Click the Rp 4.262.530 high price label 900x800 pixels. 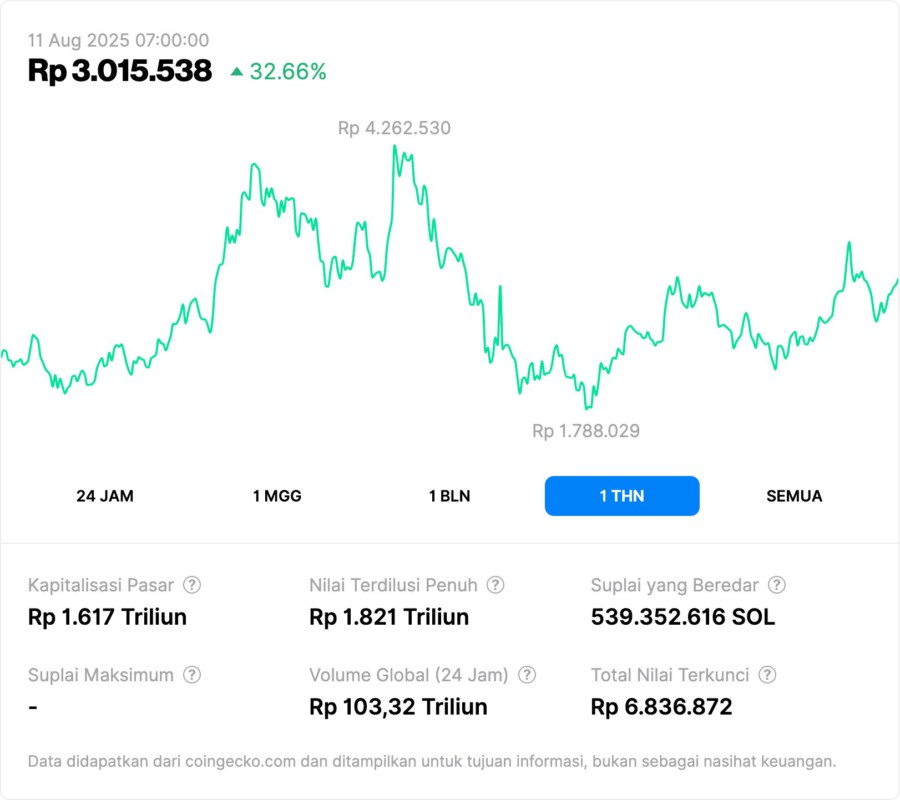pos(394,128)
